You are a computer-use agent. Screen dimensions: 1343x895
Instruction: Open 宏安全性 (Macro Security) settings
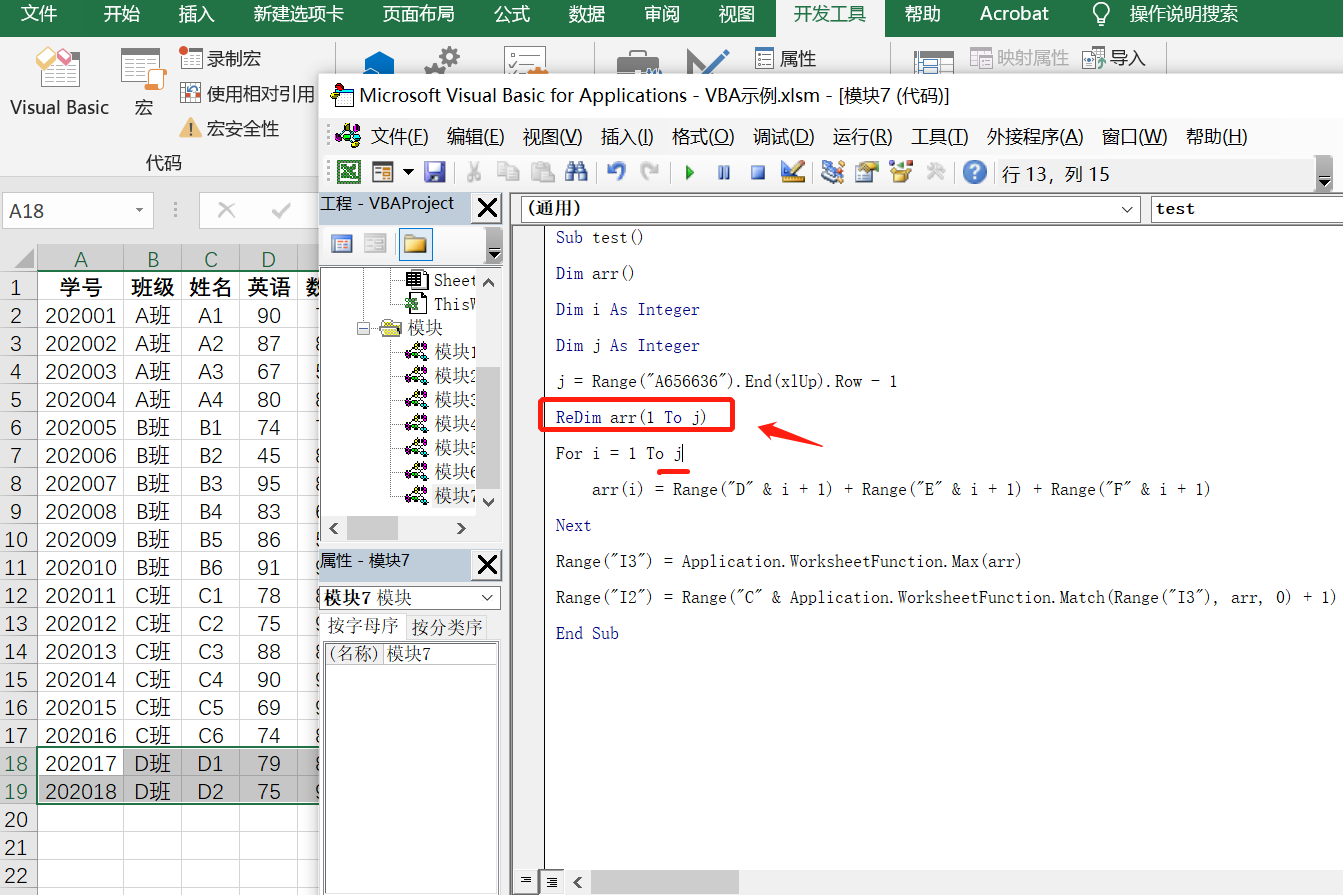coord(229,128)
